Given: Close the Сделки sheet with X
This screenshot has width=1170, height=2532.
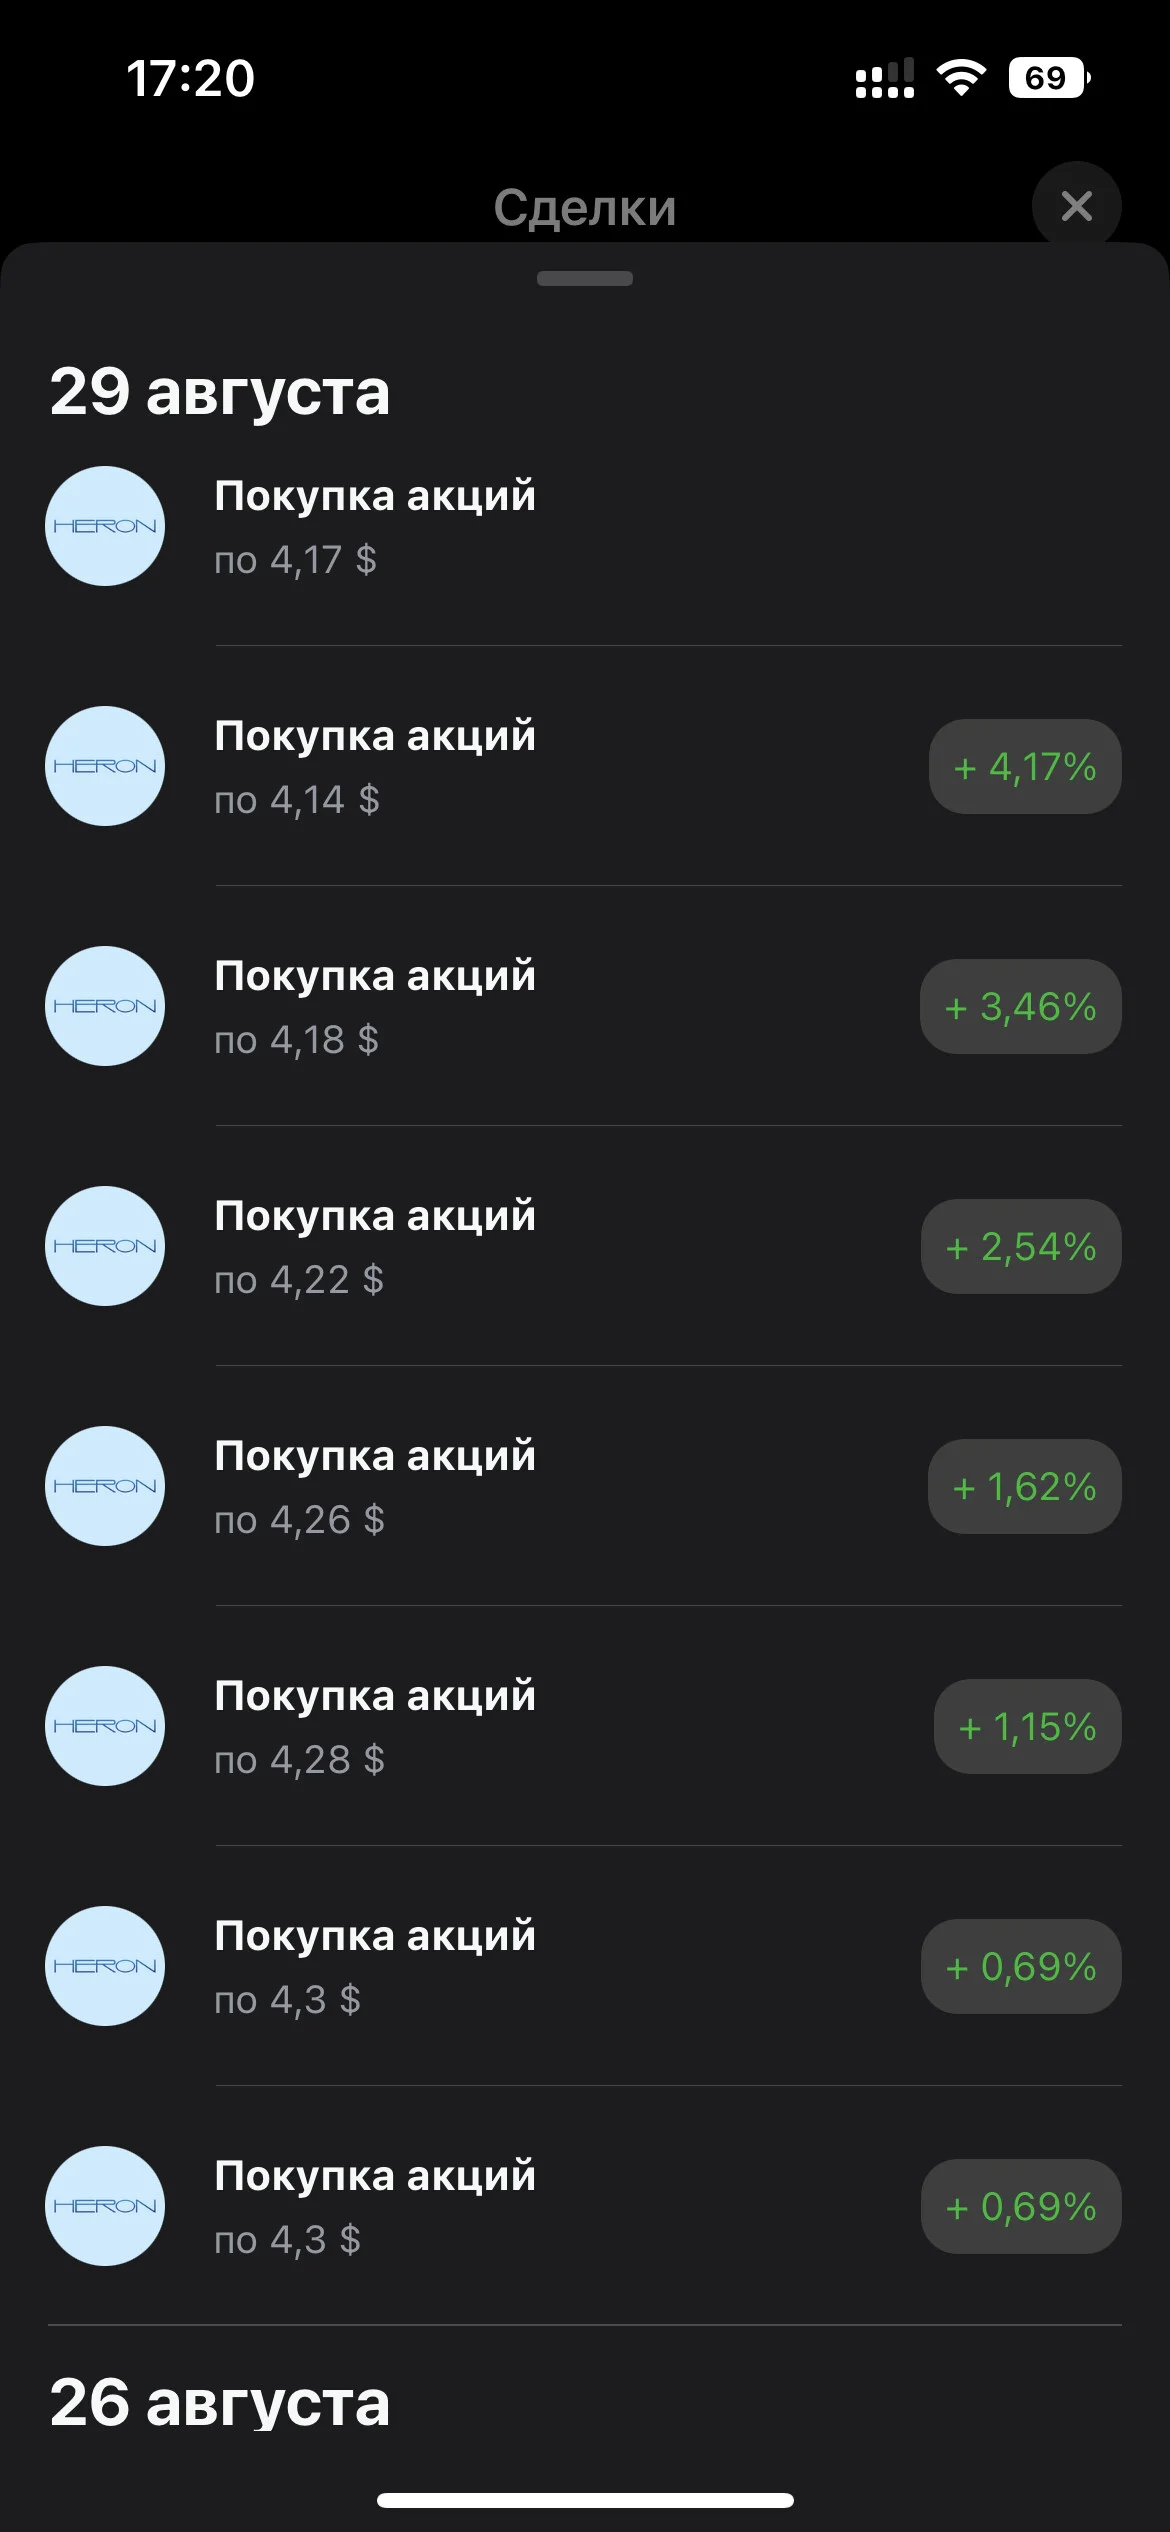Looking at the screenshot, I should 1076,206.
